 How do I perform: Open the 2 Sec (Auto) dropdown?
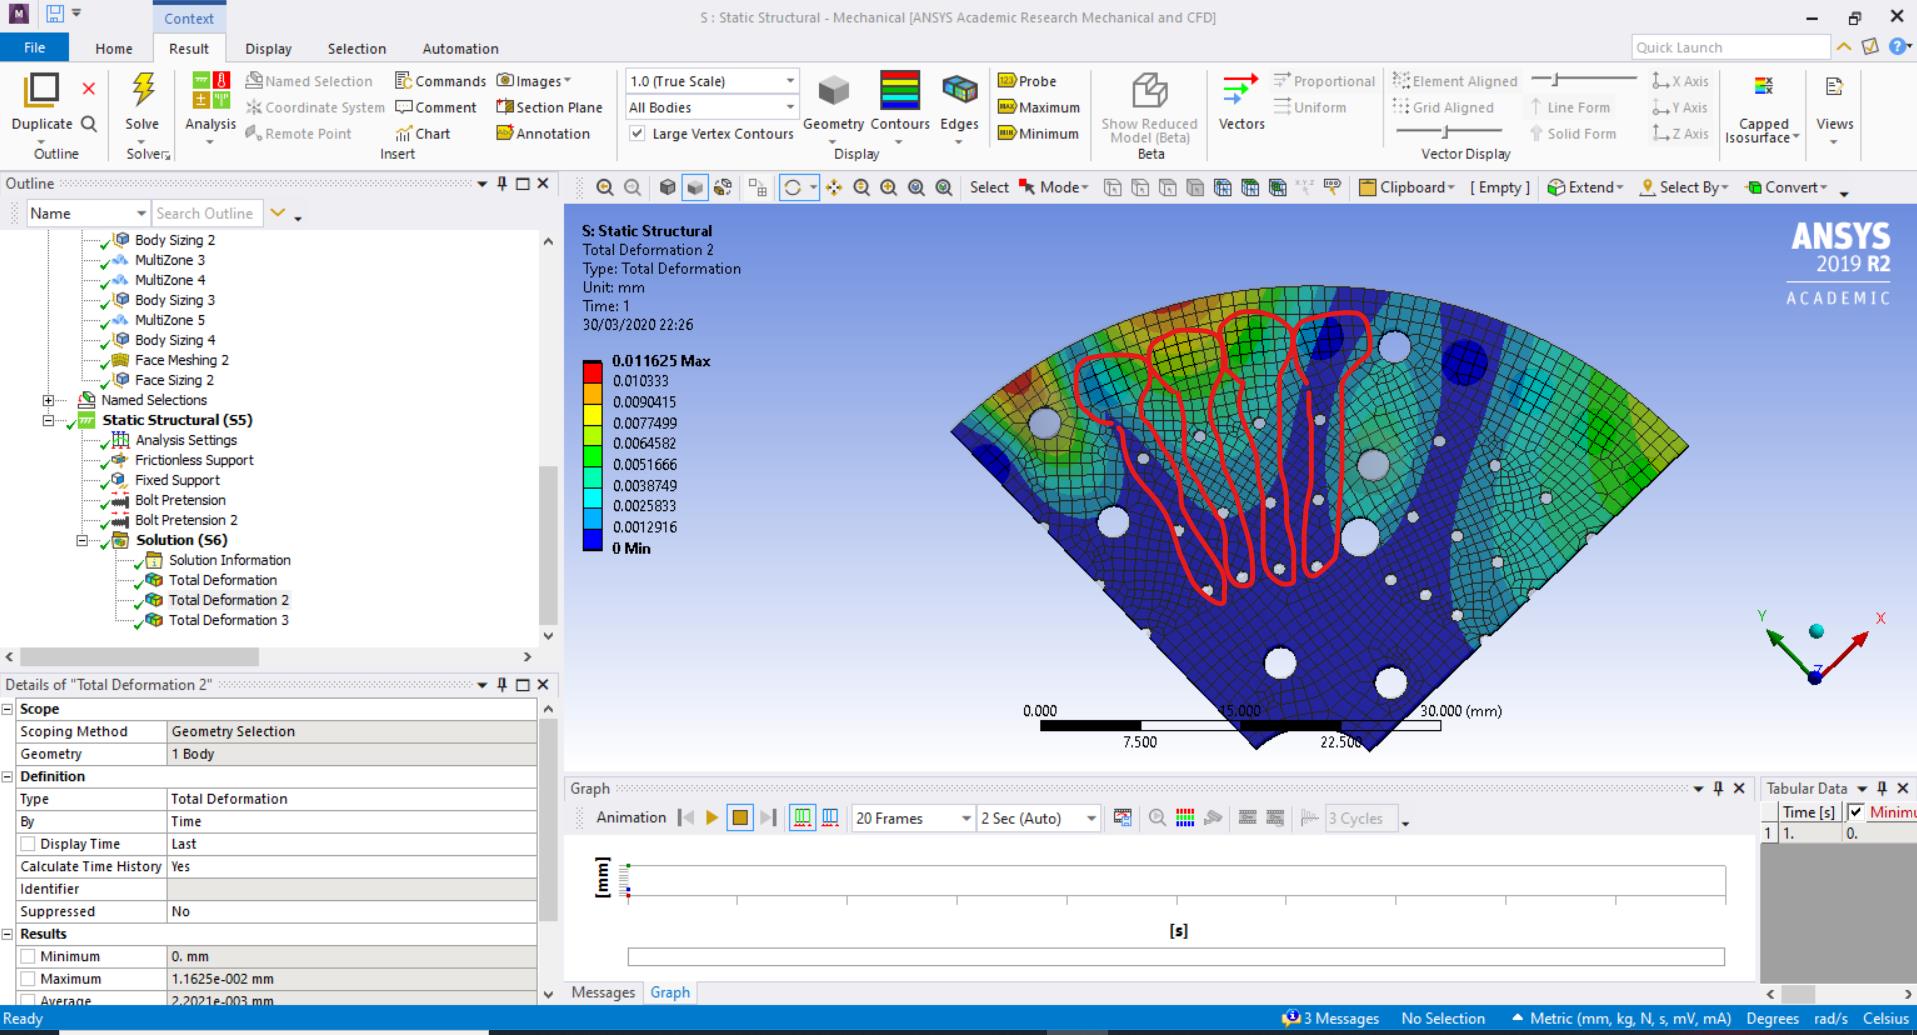[1038, 818]
